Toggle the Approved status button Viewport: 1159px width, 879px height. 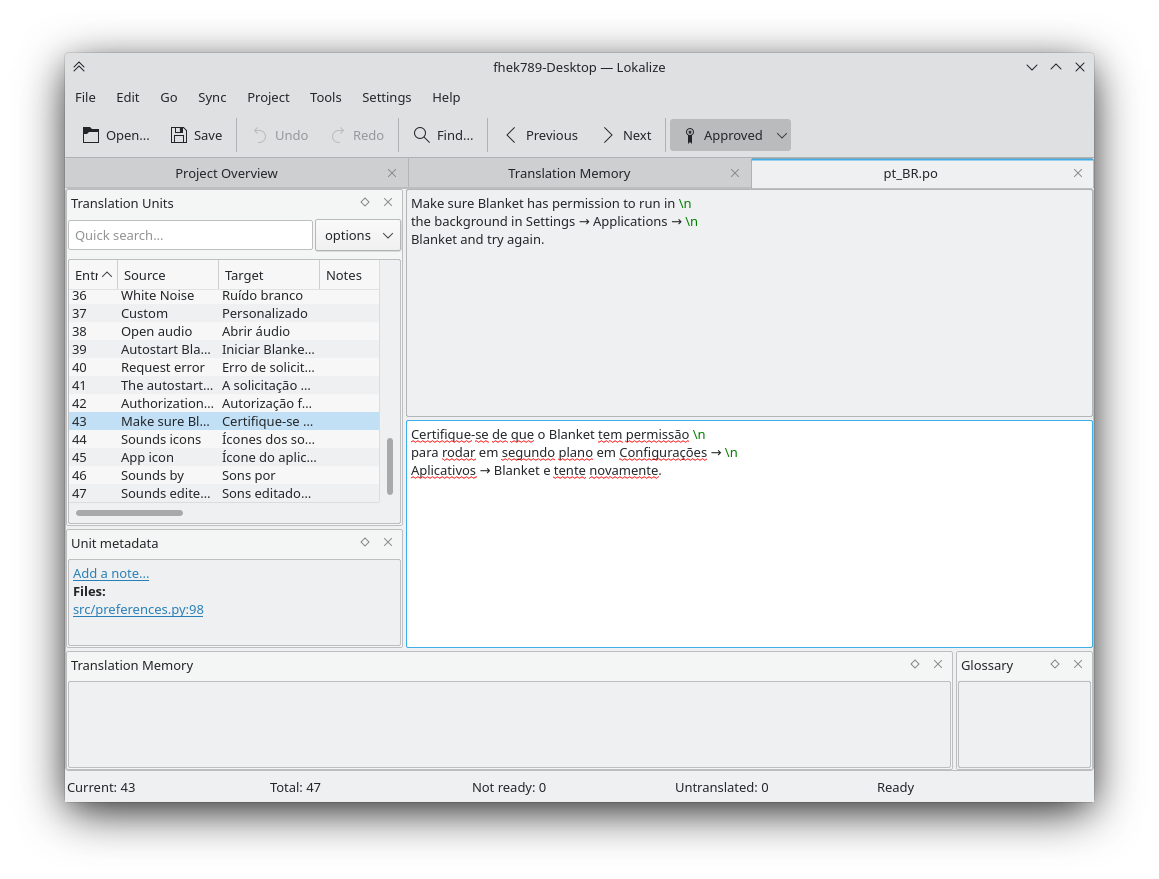coord(720,135)
